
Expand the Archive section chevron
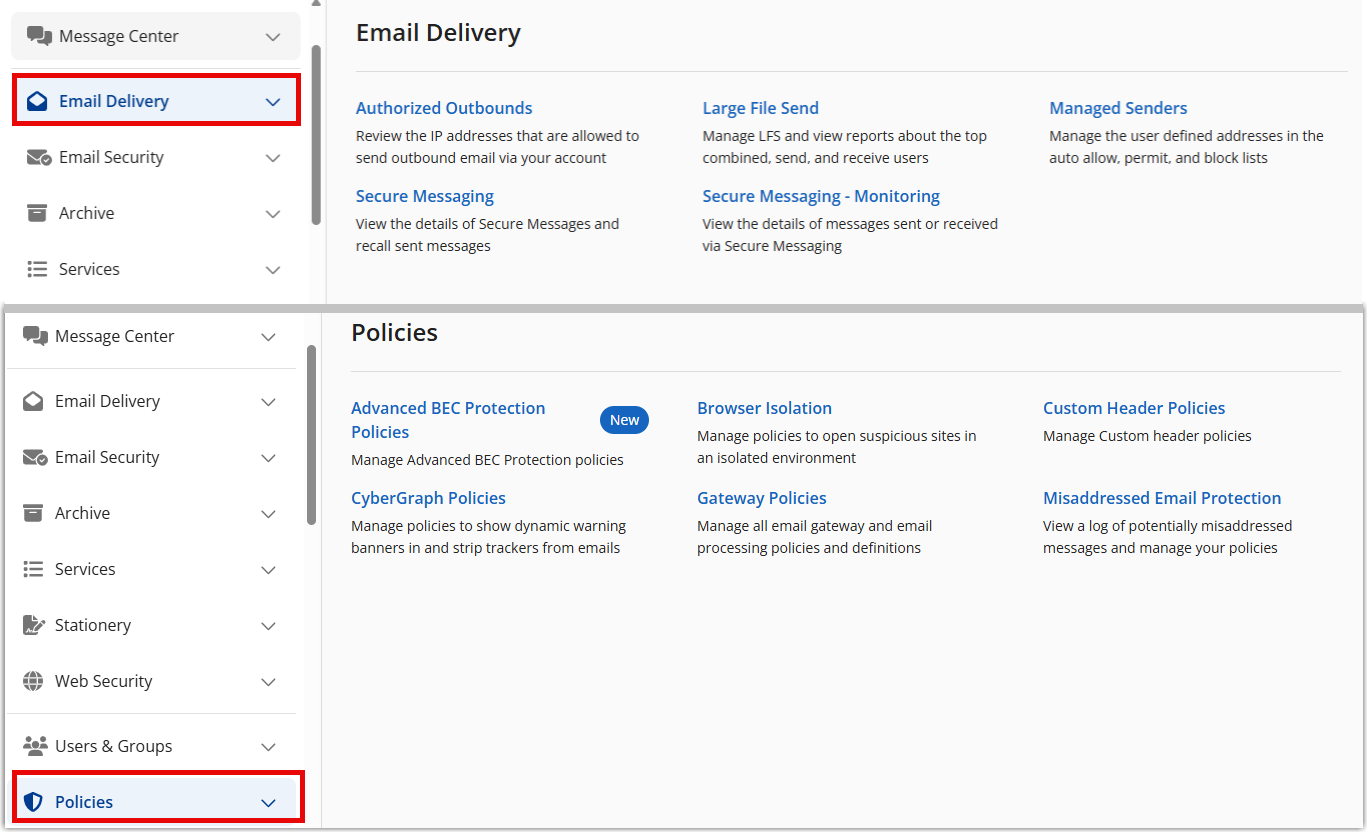[x=268, y=513]
